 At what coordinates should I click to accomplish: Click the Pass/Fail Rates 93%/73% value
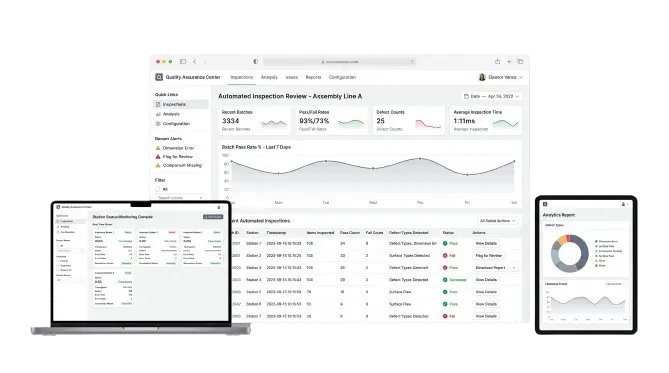pos(314,121)
